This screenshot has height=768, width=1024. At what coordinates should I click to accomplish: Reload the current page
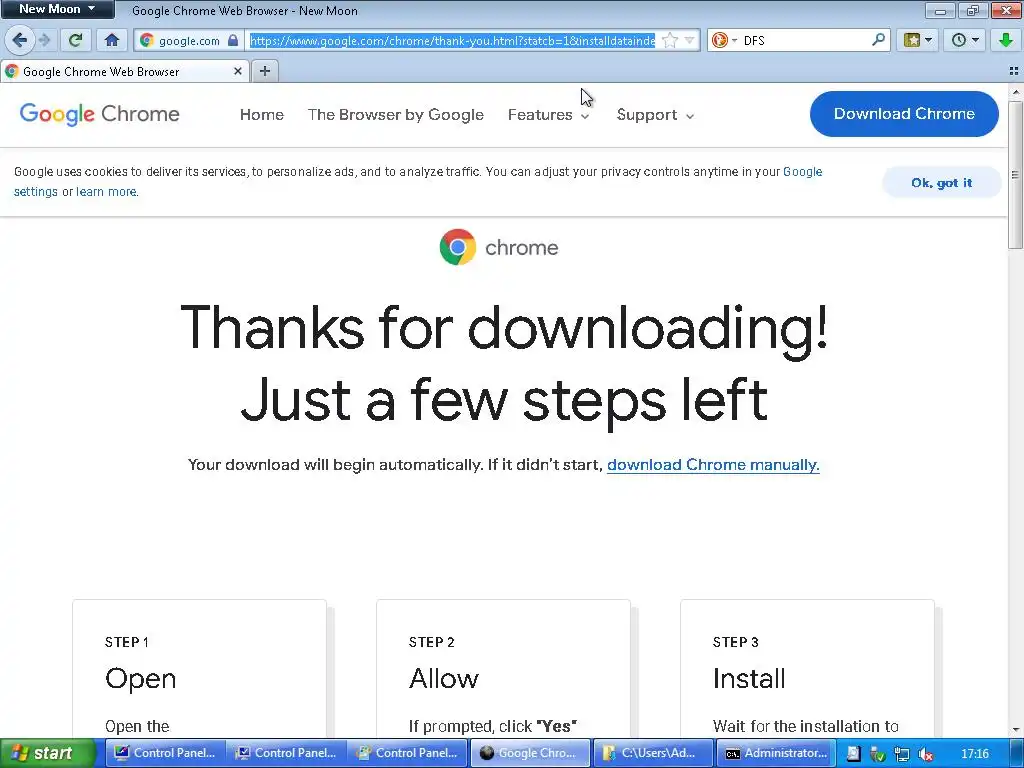(x=75, y=40)
